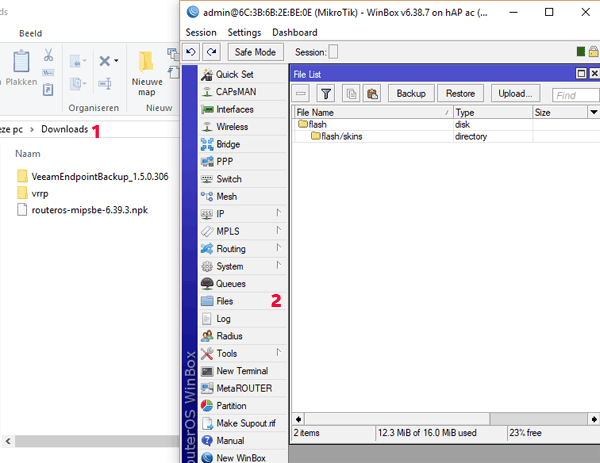Screen dimensions: 600x463
Task: Sort by Type column header
Action: tap(493, 112)
